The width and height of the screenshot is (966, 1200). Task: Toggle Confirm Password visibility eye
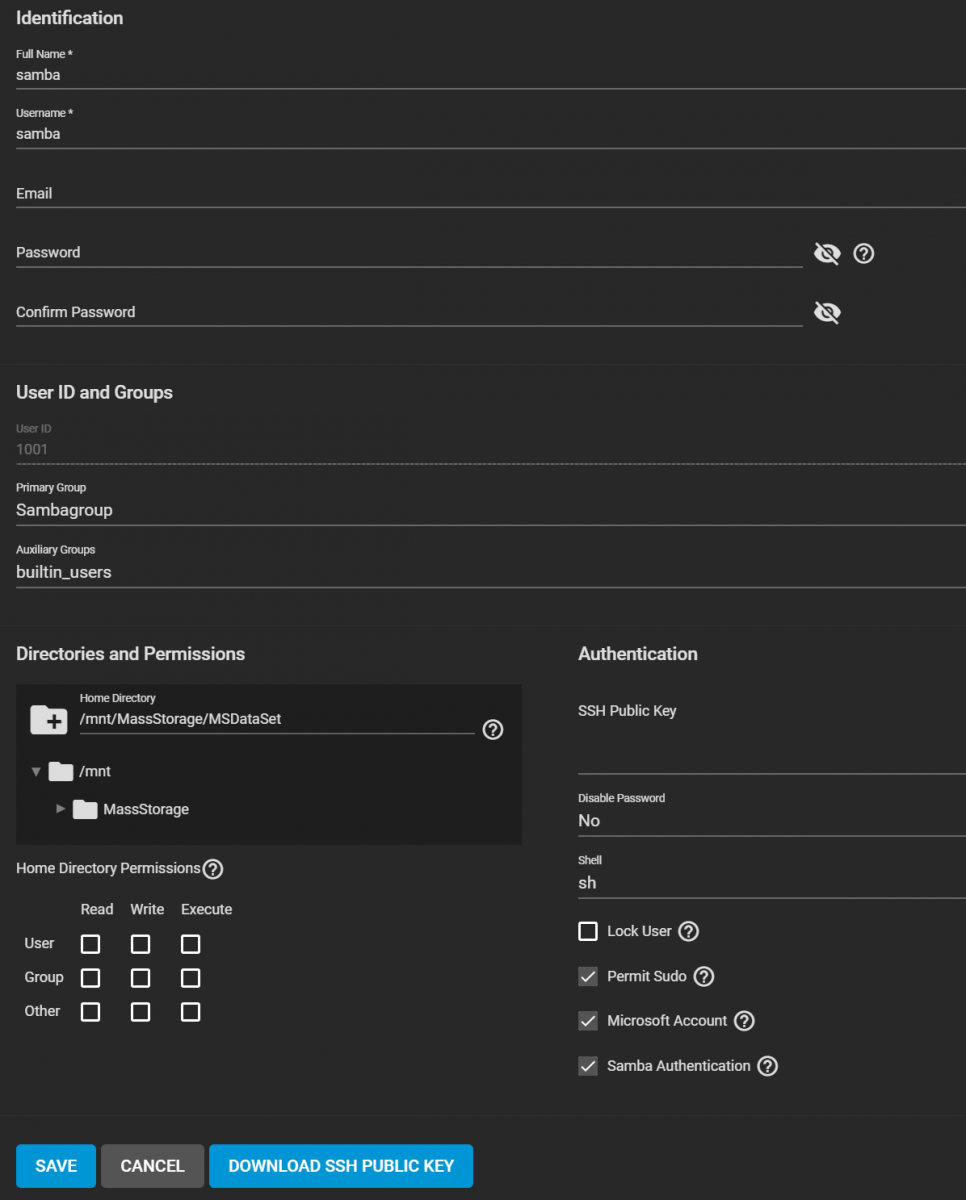(x=827, y=313)
